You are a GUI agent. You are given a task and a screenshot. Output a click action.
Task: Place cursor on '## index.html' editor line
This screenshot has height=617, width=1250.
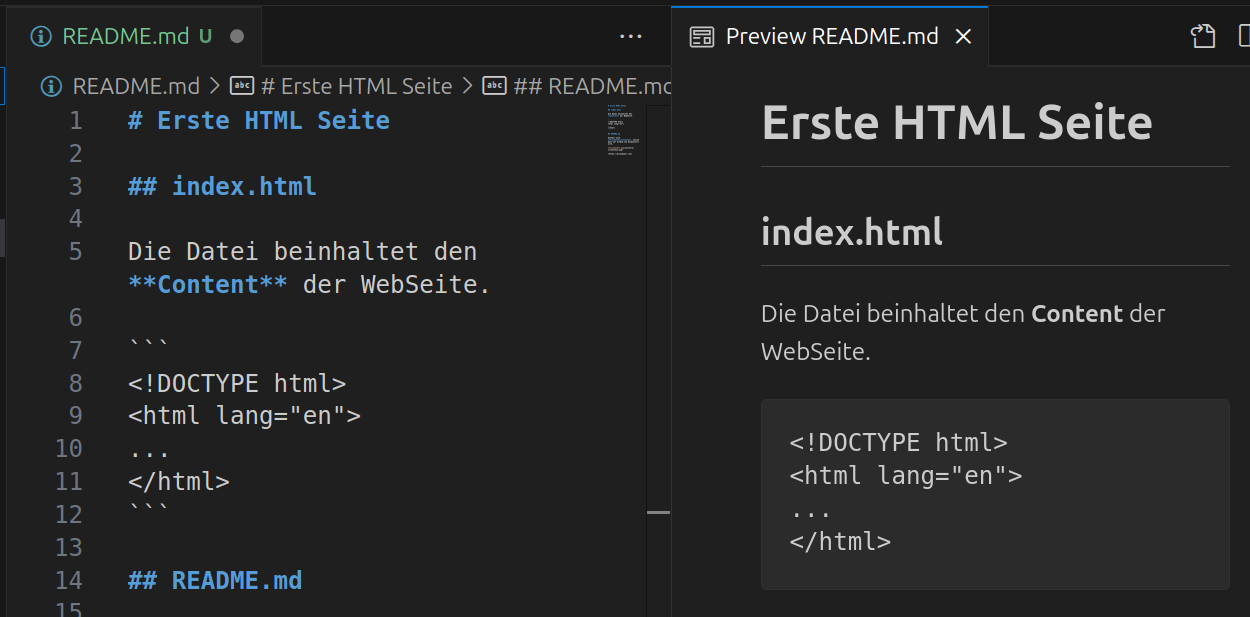243,186
